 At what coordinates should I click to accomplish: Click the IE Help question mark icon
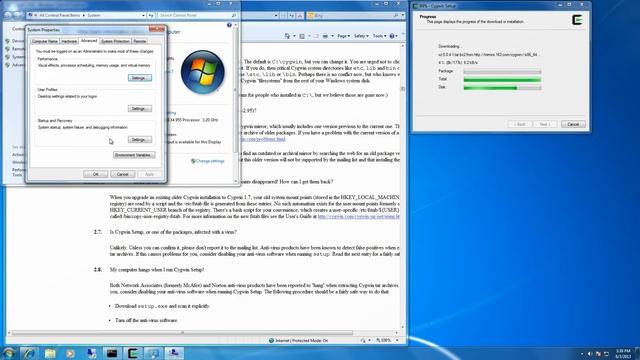pos(392,36)
